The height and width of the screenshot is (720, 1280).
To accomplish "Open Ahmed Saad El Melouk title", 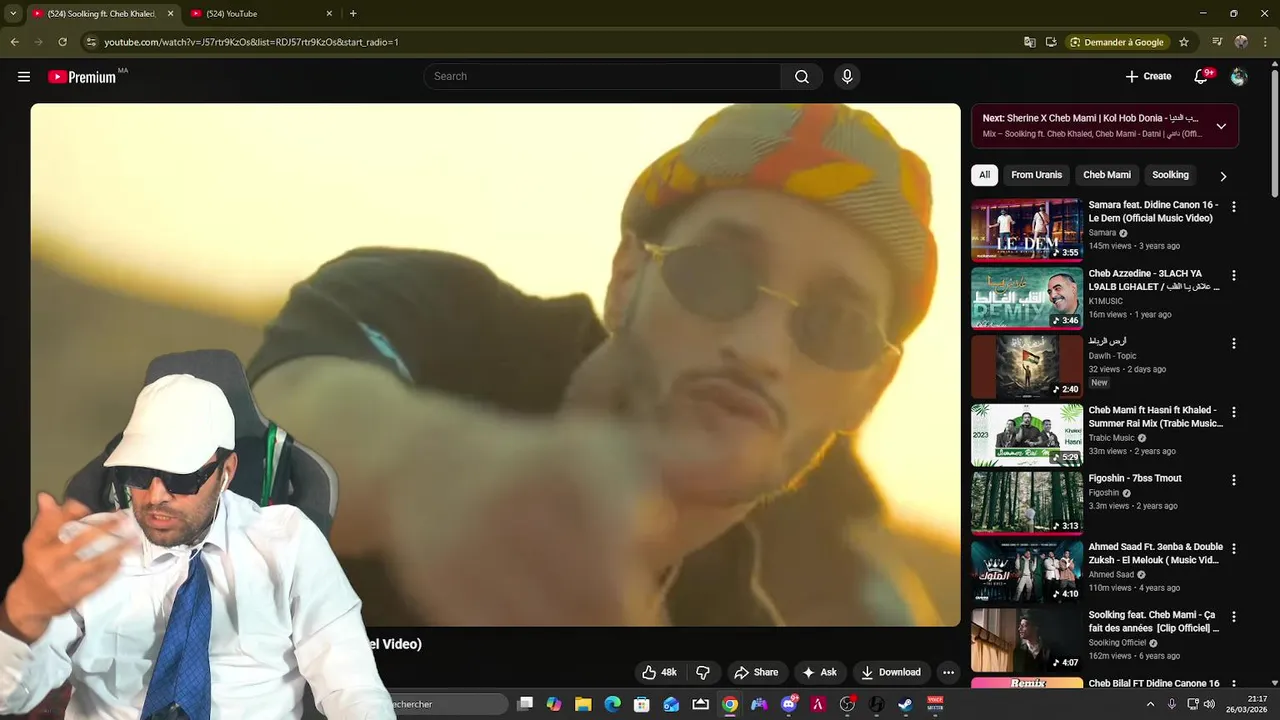I will pyautogui.click(x=1156, y=553).
